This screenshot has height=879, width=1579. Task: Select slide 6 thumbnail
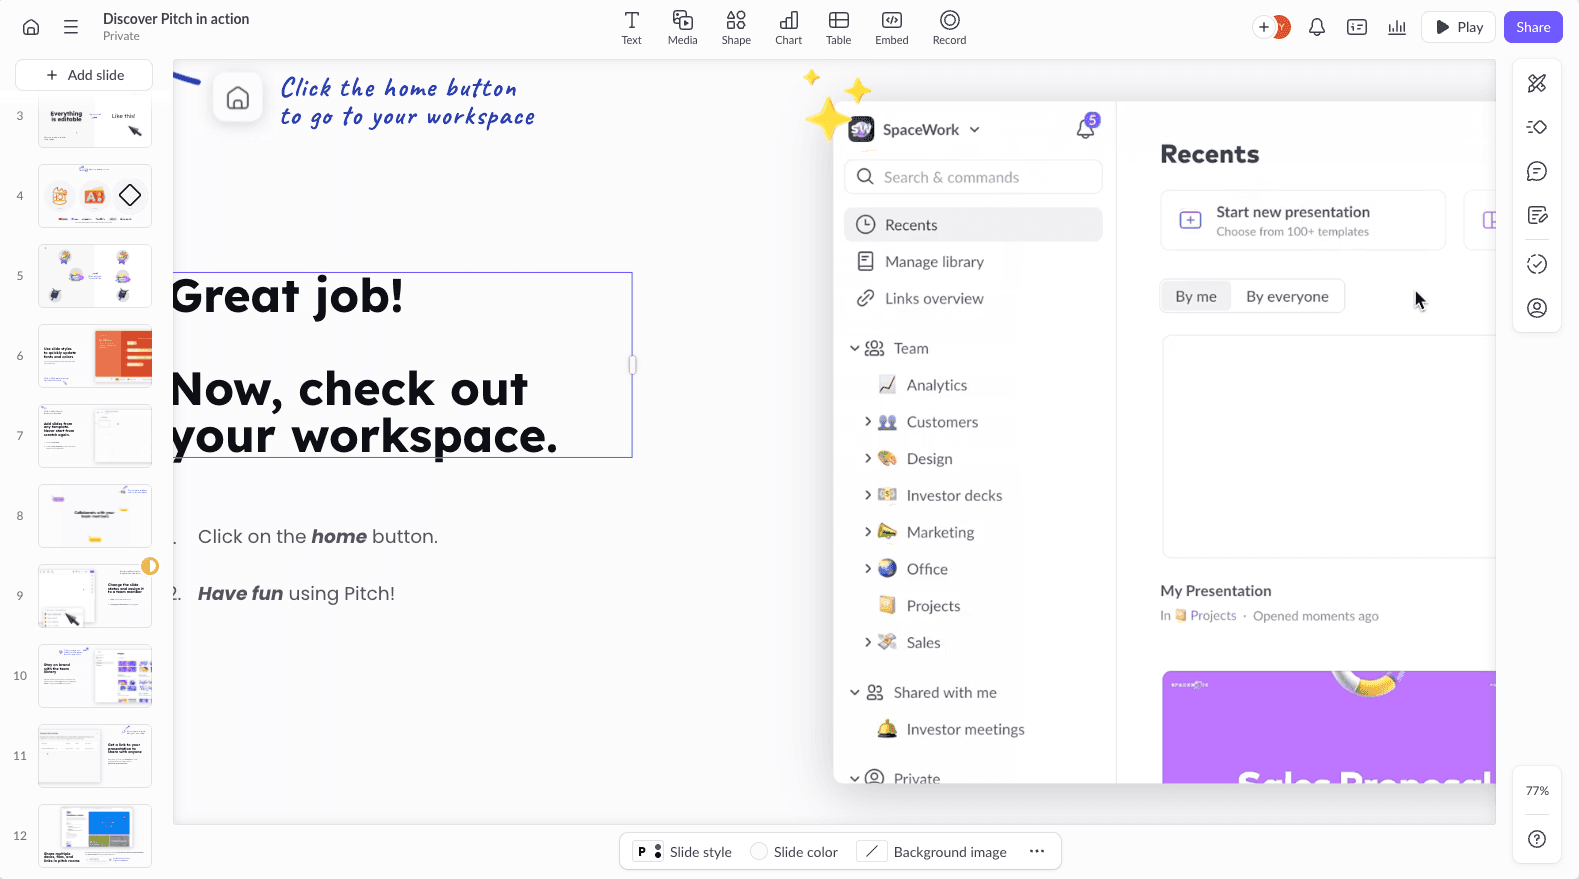pos(95,356)
